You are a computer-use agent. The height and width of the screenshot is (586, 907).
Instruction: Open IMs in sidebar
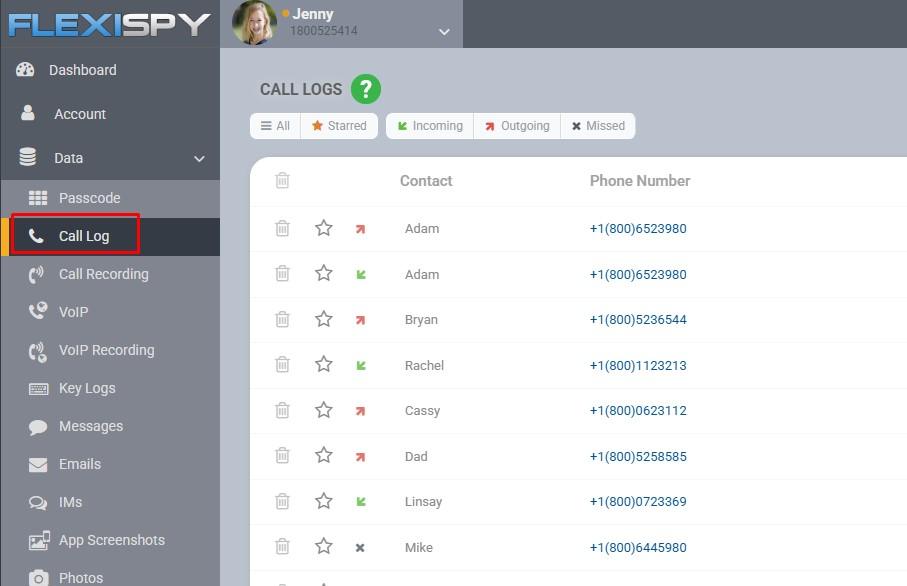pos(70,502)
